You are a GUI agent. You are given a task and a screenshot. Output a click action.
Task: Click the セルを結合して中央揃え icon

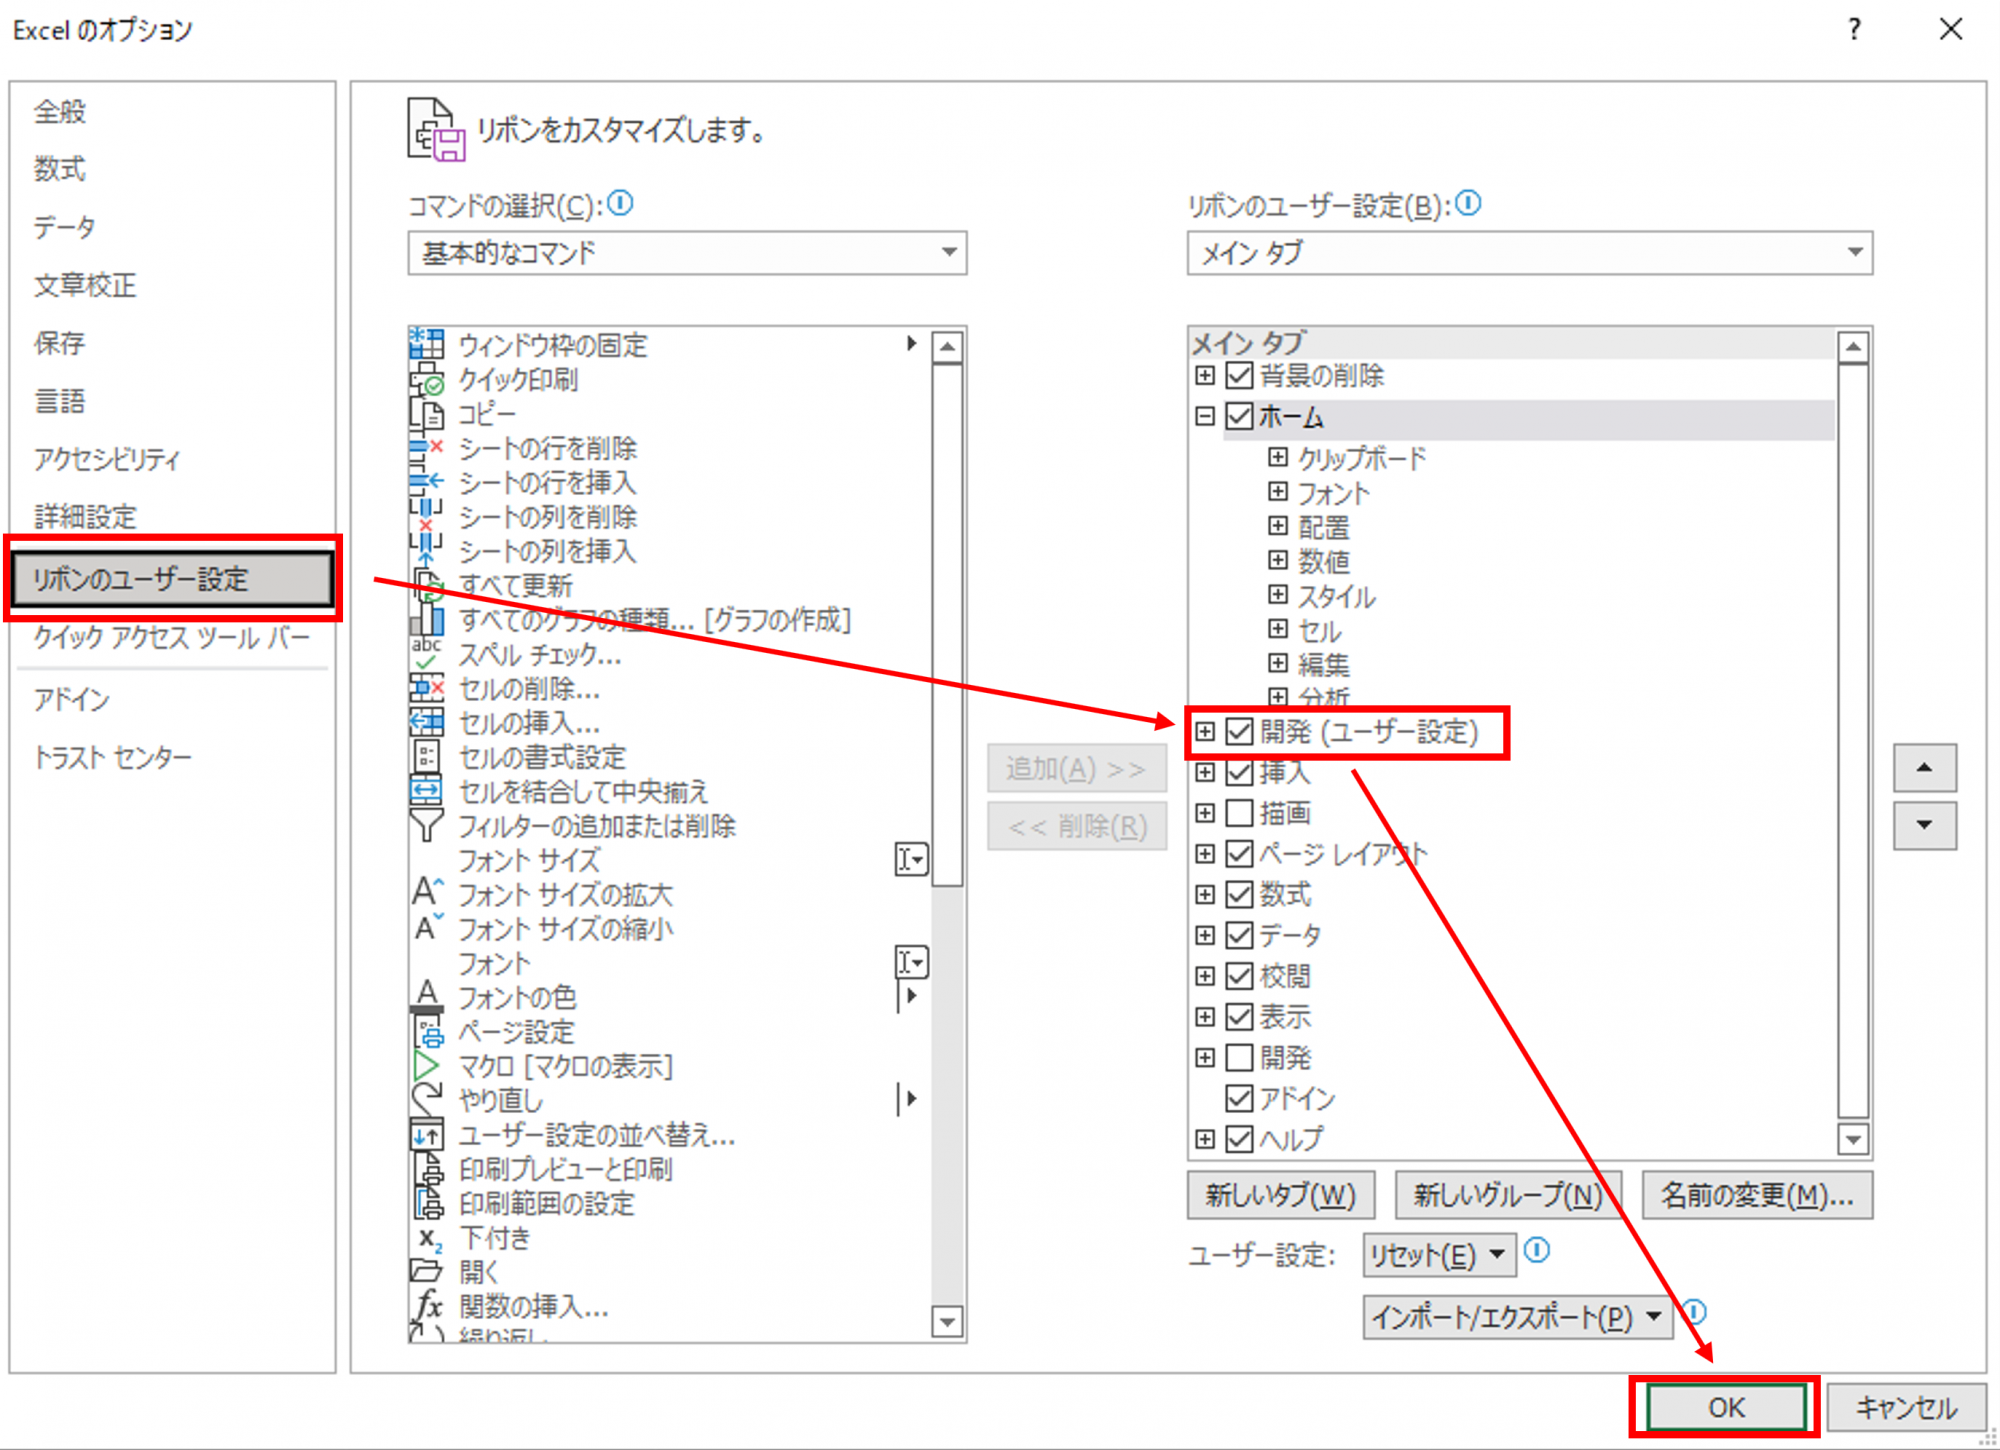click(x=427, y=791)
